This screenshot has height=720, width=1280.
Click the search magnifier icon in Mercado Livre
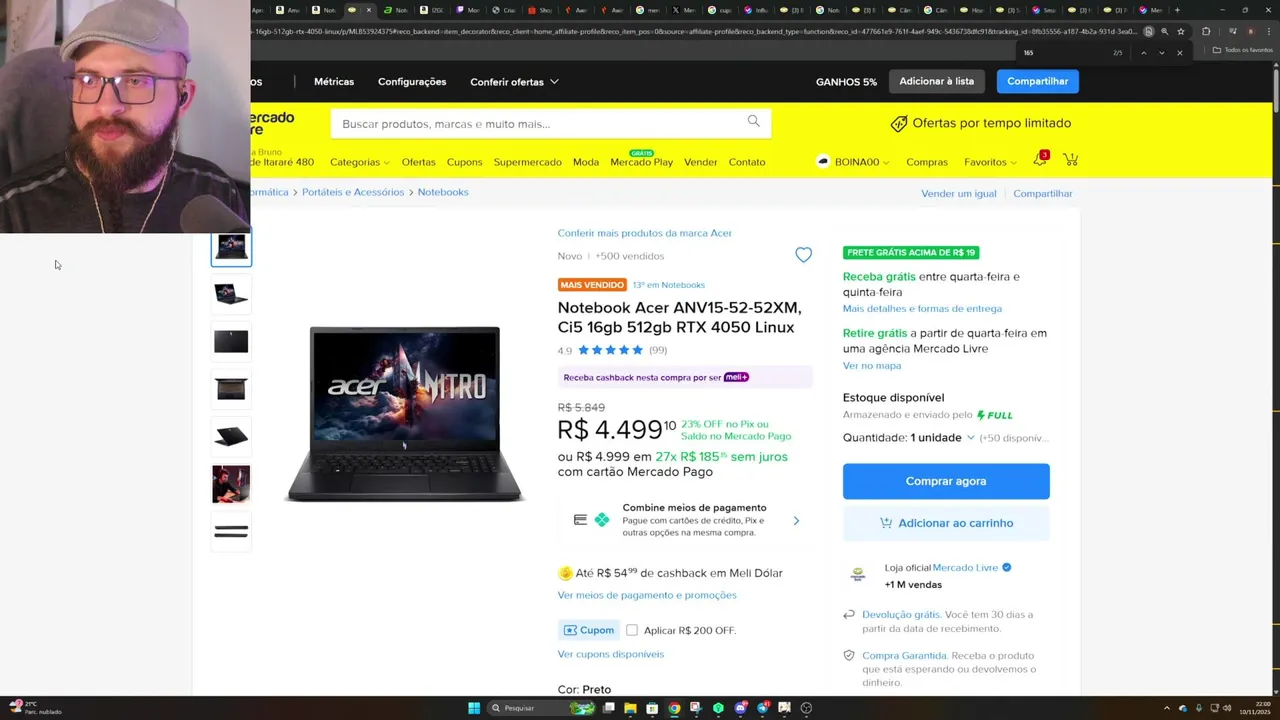tap(753, 122)
